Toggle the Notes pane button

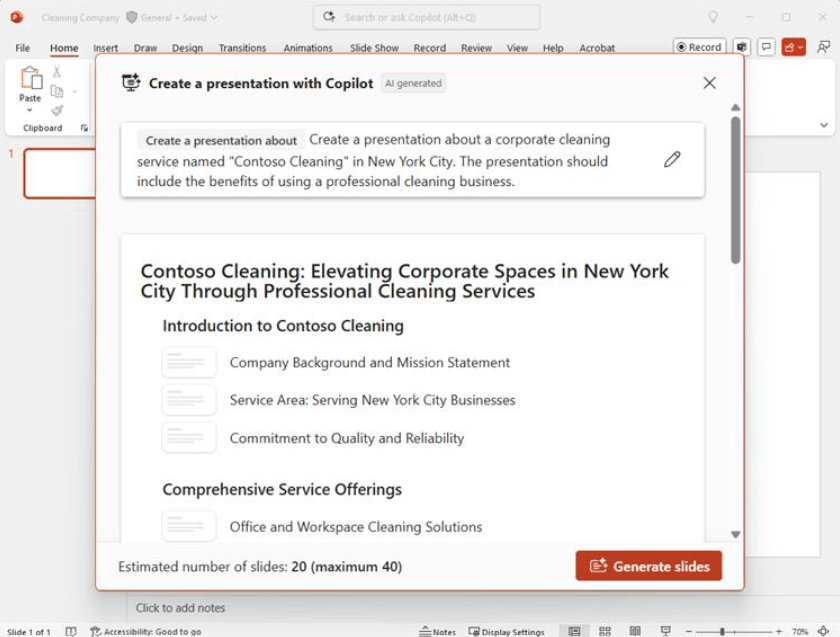point(437,632)
